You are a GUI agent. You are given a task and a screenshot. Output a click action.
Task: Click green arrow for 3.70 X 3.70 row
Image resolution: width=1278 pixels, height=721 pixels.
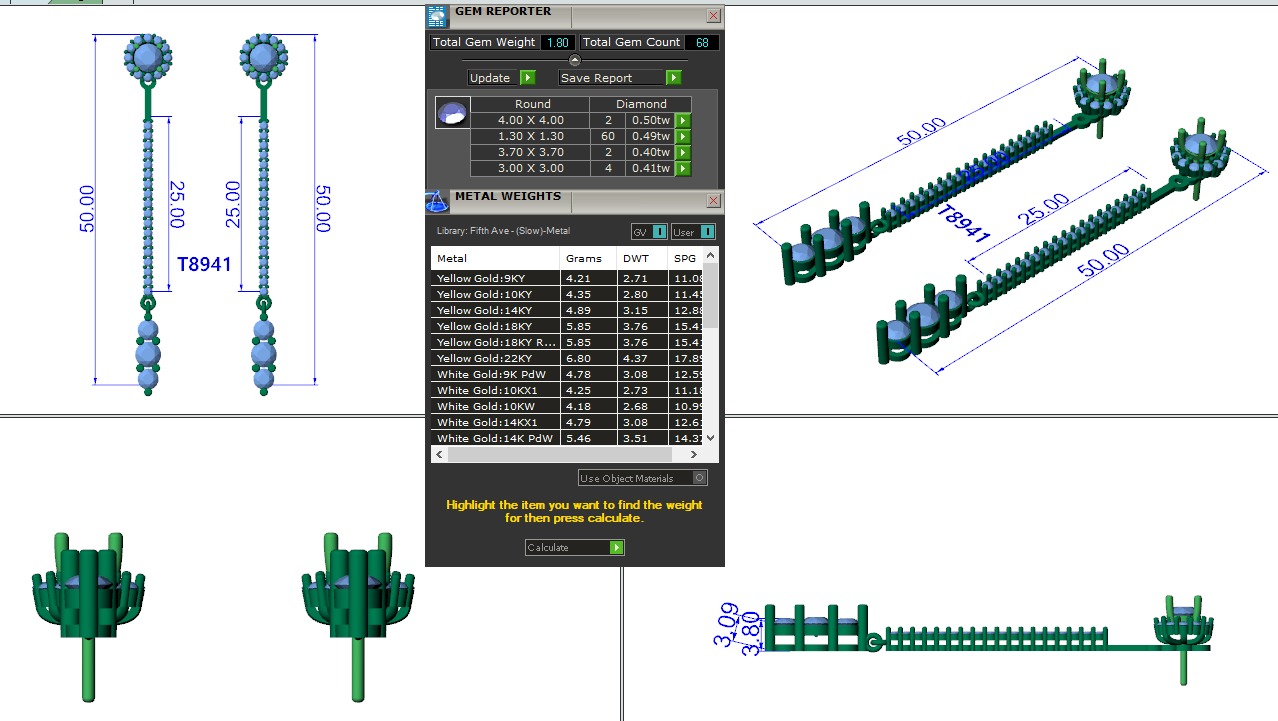[x=683, y=153]
